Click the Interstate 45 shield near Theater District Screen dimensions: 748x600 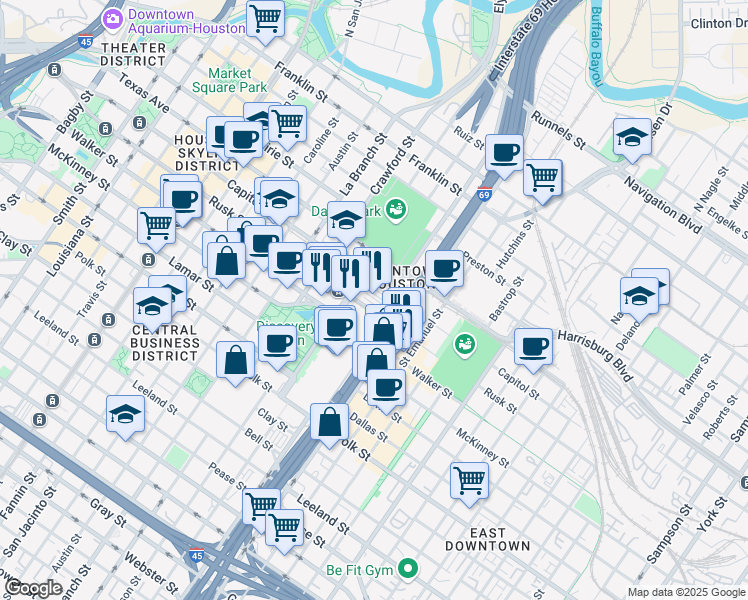pyautogui.click(x=85, y=41)
